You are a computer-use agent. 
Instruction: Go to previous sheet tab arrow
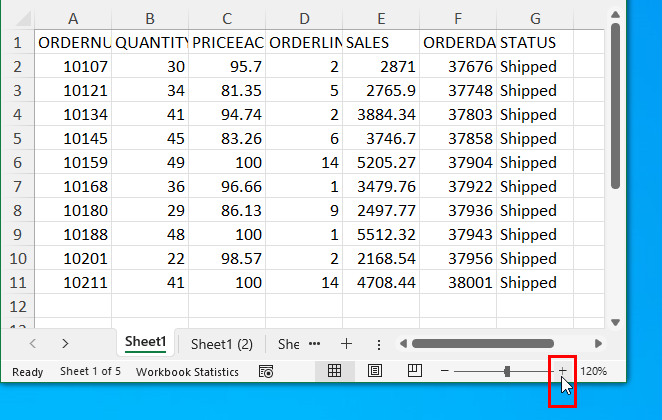point(33,344)
